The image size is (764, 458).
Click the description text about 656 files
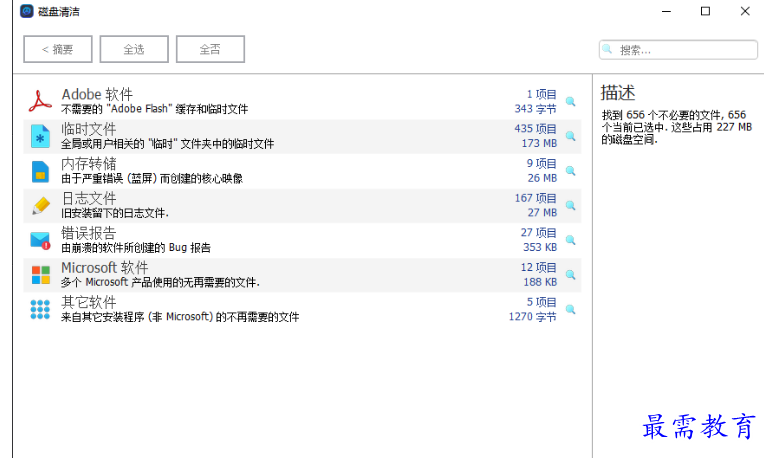[x=677, y=127]
